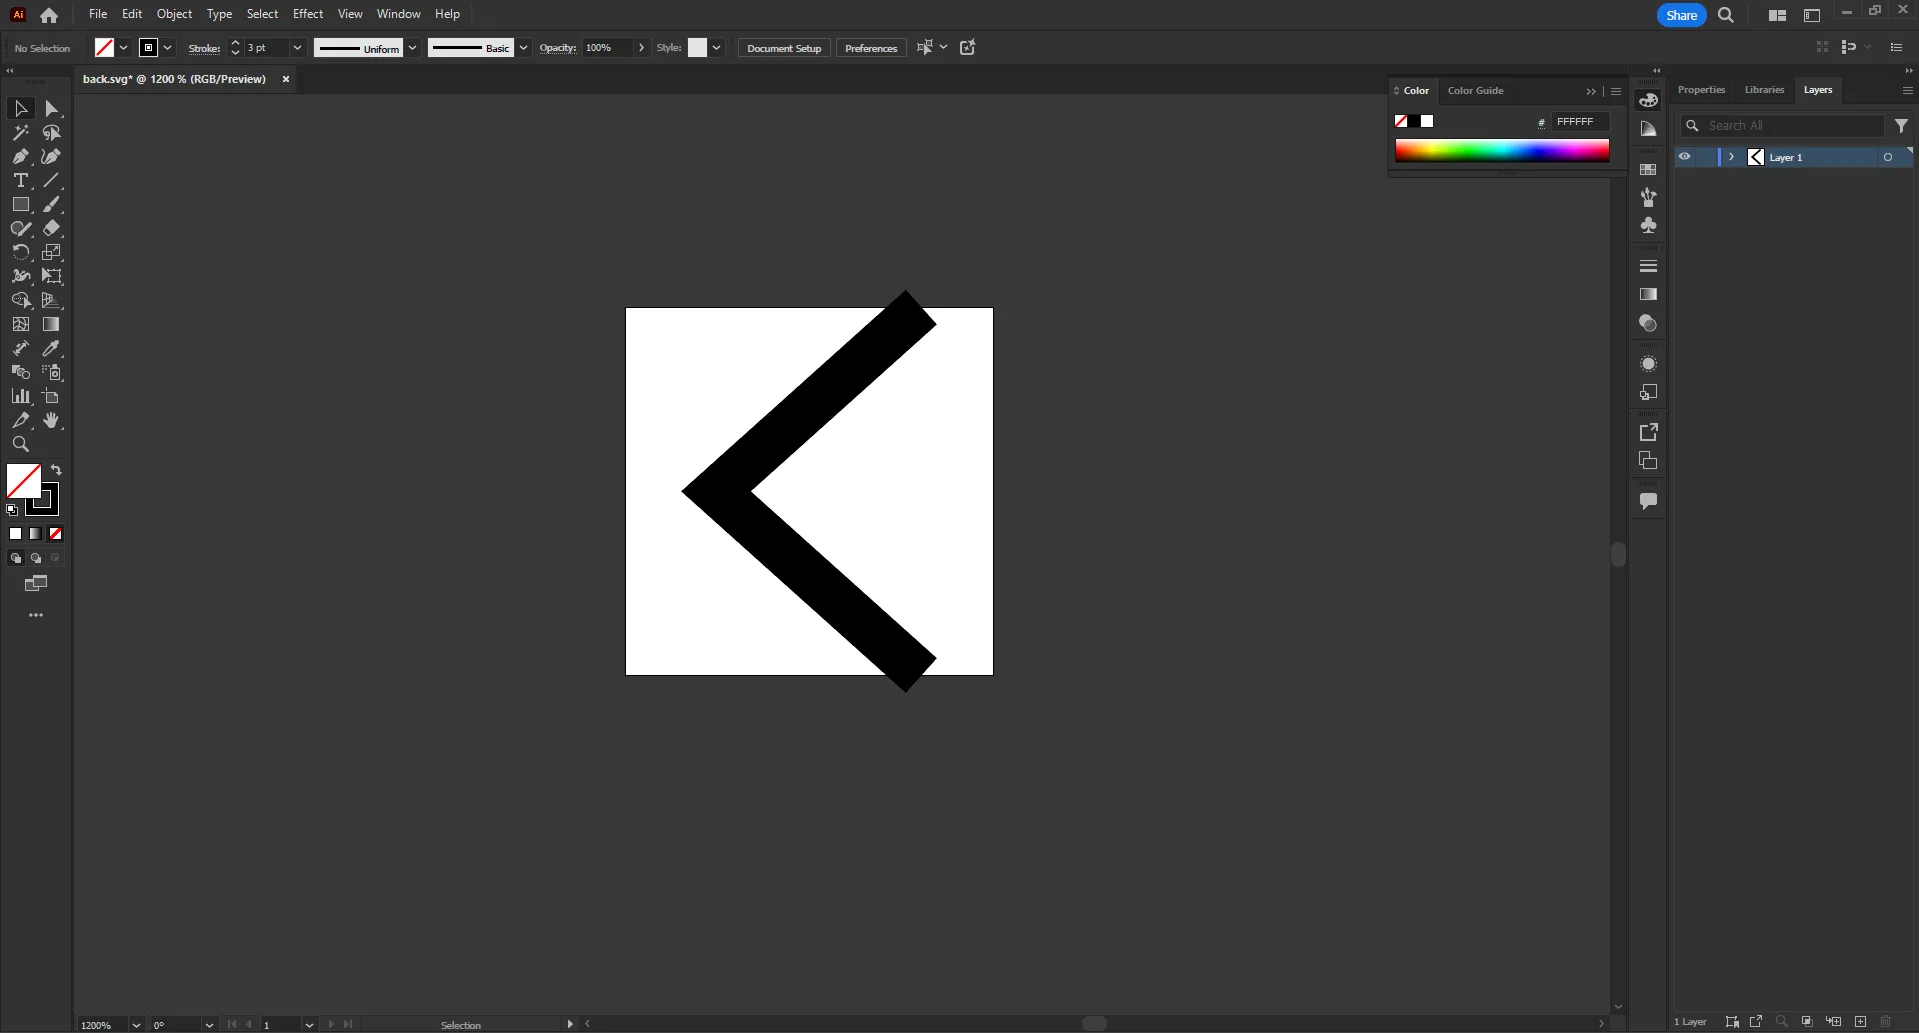Screen dimensions: 1919x1033
Task: Choose the Eyedropper tool
Action: point(51,348)
